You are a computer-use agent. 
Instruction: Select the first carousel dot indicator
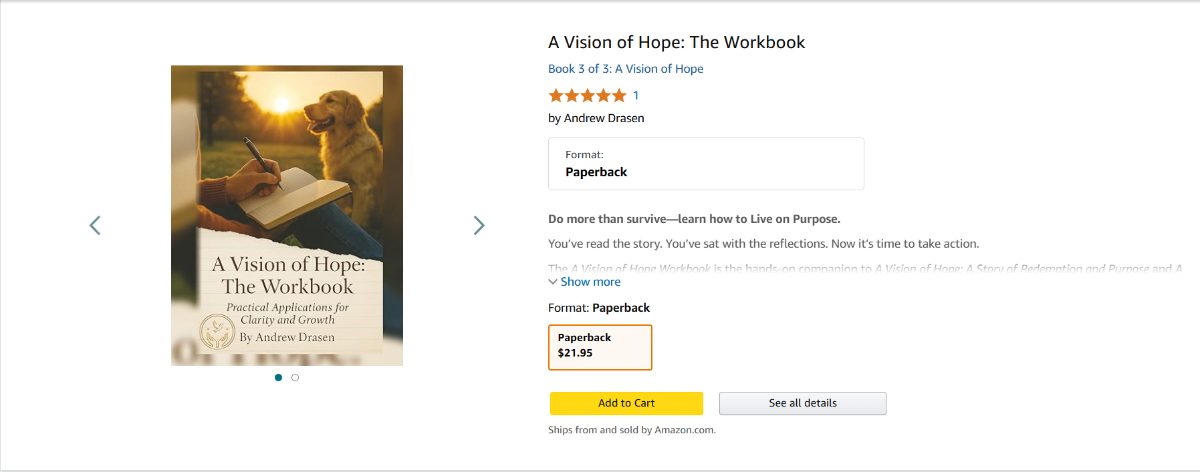(278, 378)
